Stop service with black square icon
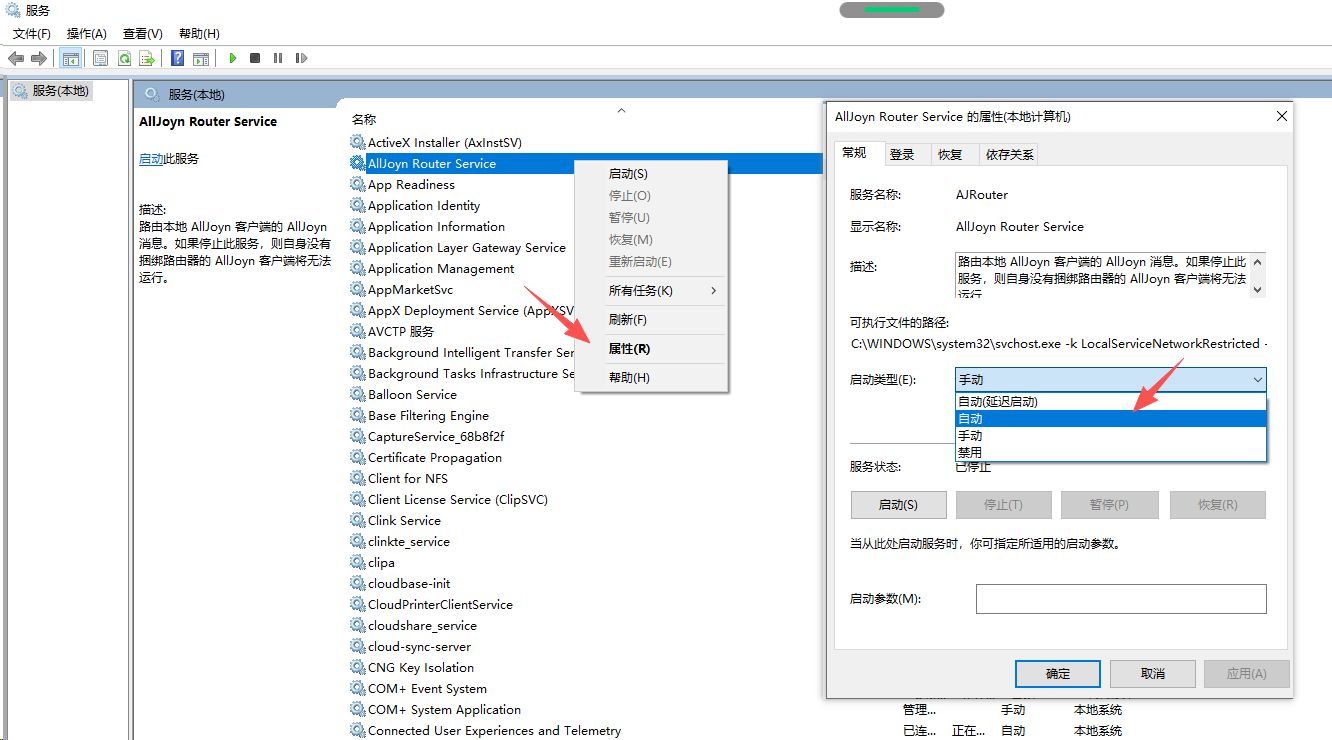 255,58
